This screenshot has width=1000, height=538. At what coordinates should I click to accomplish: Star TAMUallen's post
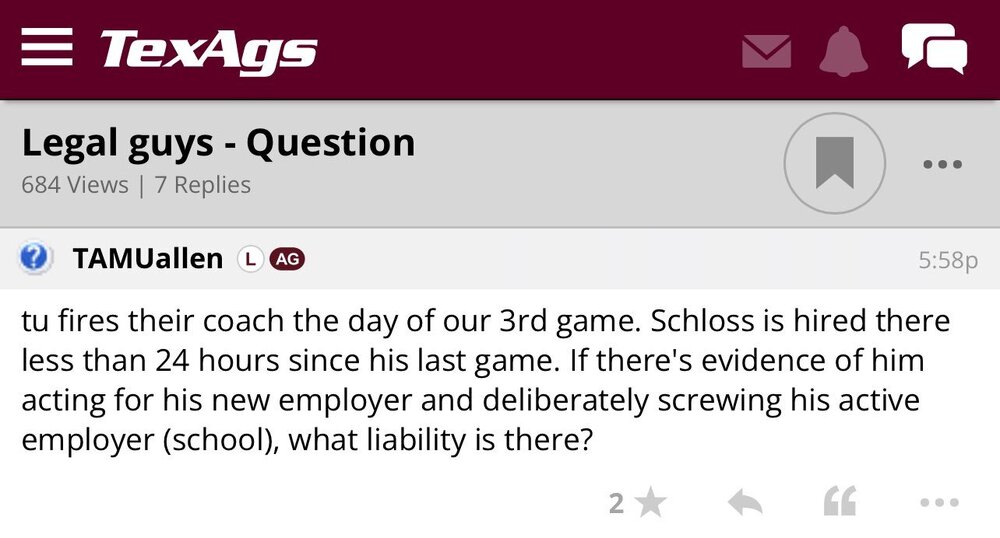pos(651,504)
